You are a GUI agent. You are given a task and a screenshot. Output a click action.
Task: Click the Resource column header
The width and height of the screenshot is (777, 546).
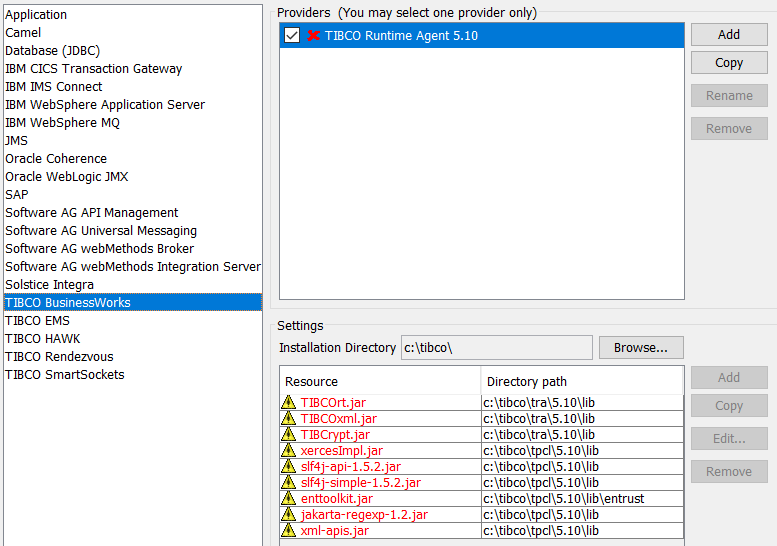click(x=381, y=382)
